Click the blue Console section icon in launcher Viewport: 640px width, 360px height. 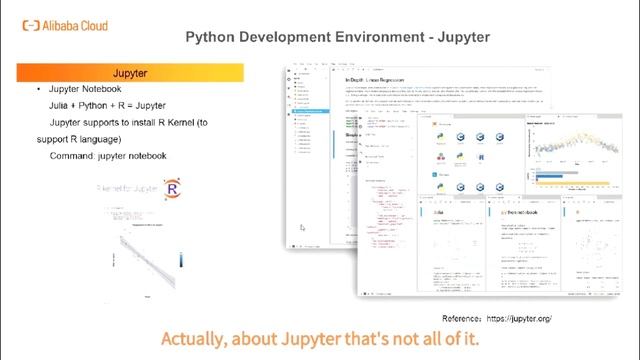[435, 174]
